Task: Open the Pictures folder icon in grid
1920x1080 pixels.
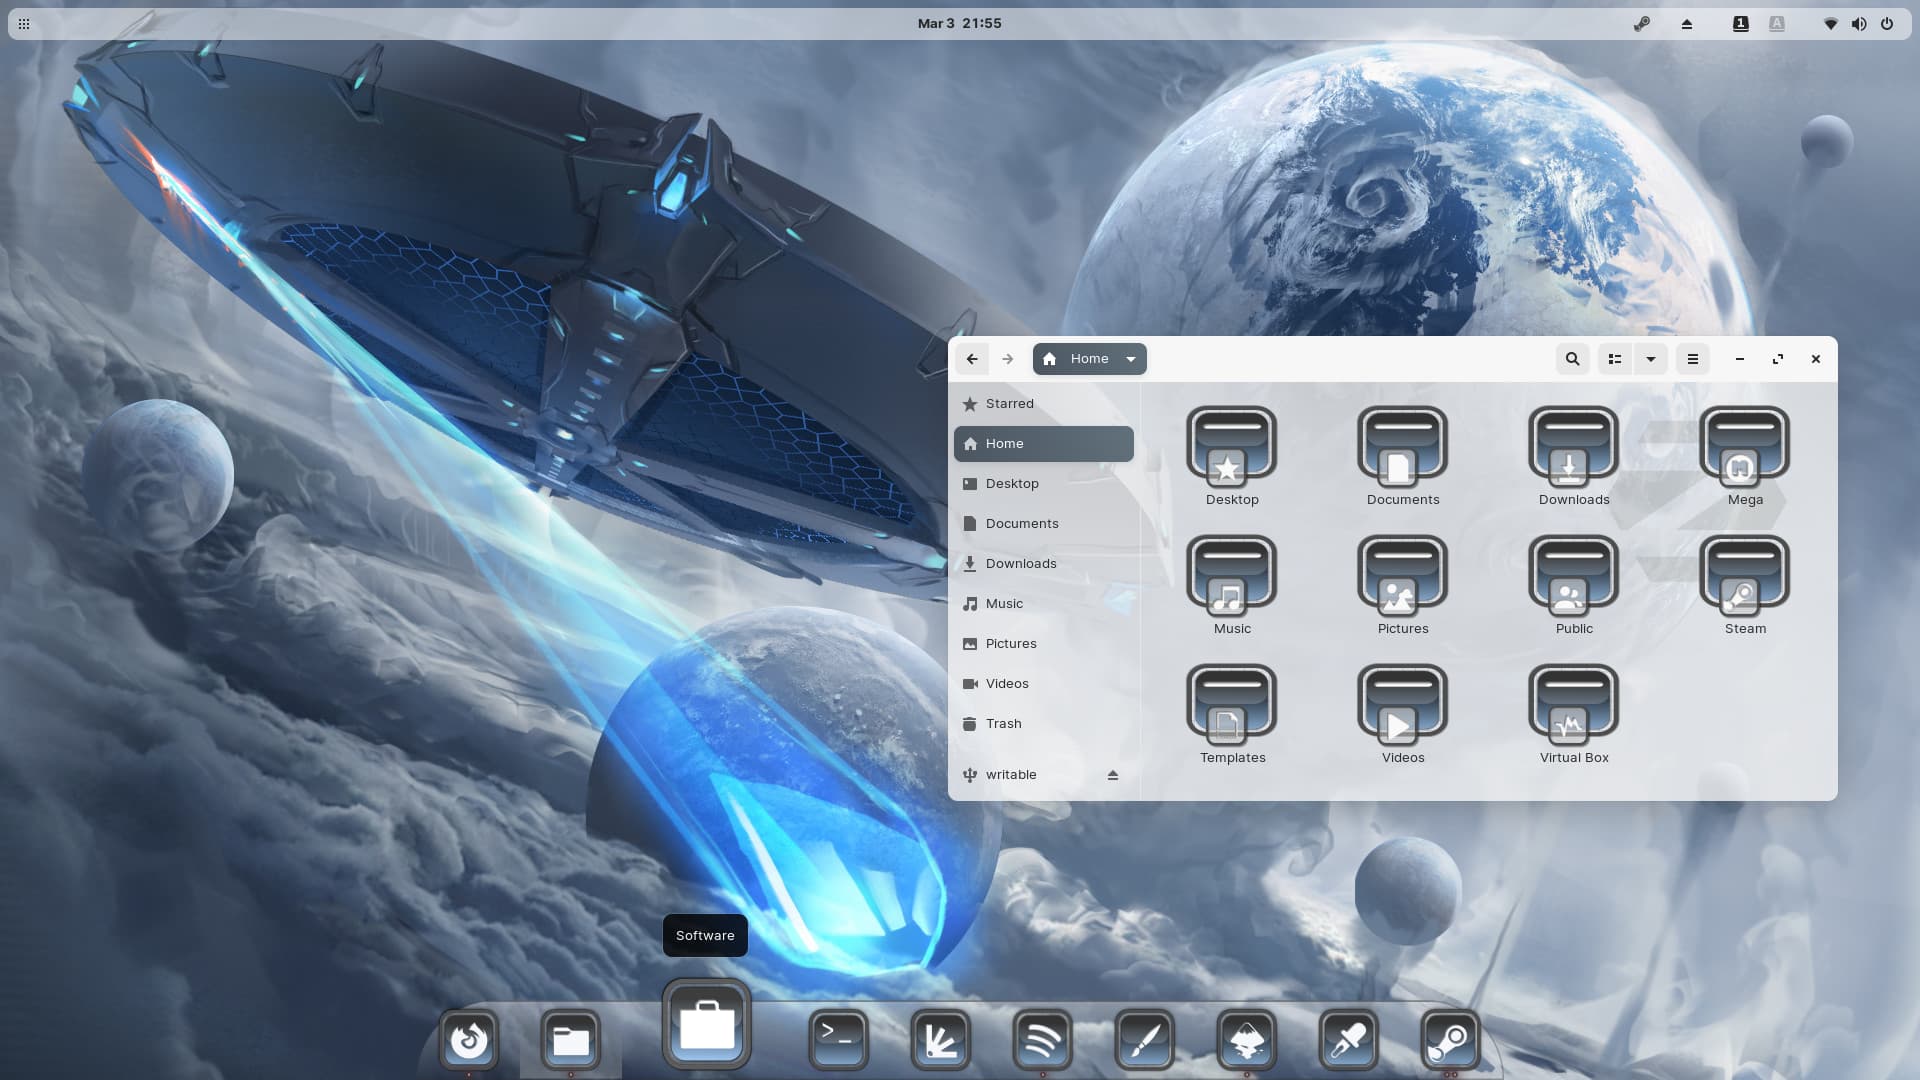Action: (x=1402, y=574)
